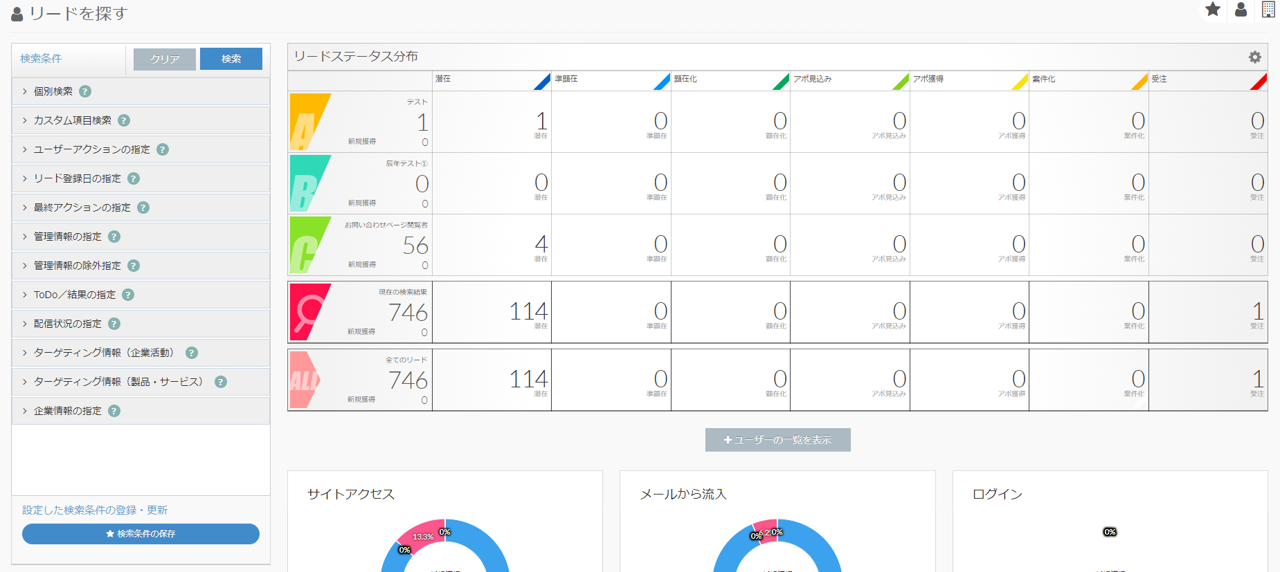Click the teal B segment icon
The width and height of the screenshot is (1280, 572).
click(x=308, y=183)
